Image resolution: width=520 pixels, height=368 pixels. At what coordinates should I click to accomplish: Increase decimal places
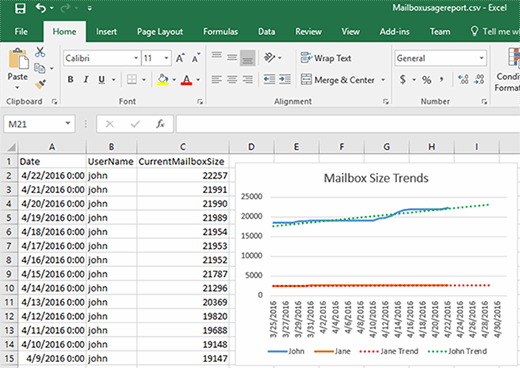pyautogui.click(x=463, y=79)
